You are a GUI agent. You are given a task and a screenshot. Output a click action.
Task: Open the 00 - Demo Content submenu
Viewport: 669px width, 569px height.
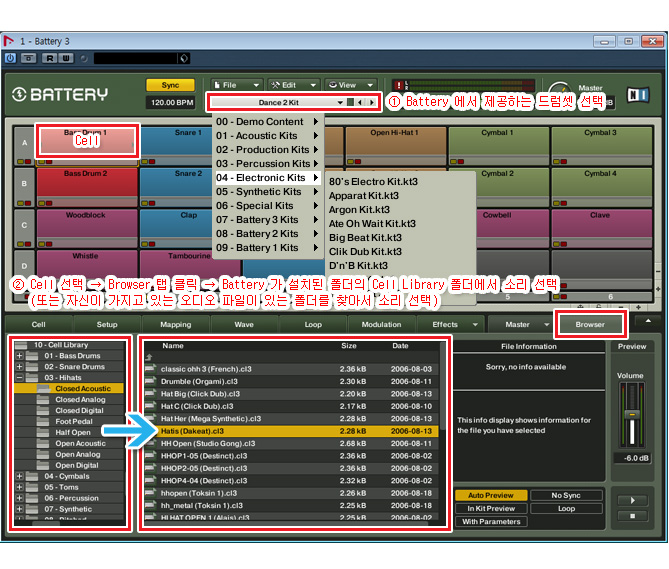[268, 122]
